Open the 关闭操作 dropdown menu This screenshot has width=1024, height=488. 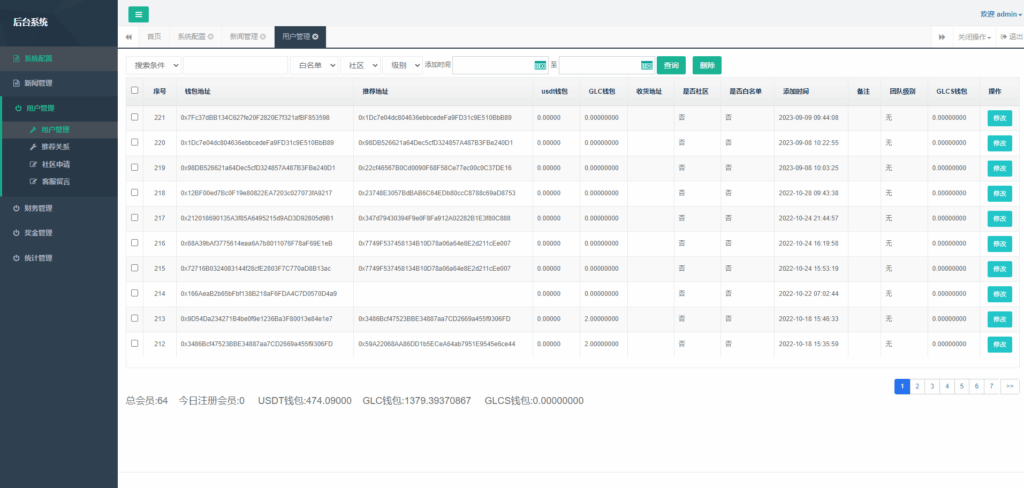(975, 37)
